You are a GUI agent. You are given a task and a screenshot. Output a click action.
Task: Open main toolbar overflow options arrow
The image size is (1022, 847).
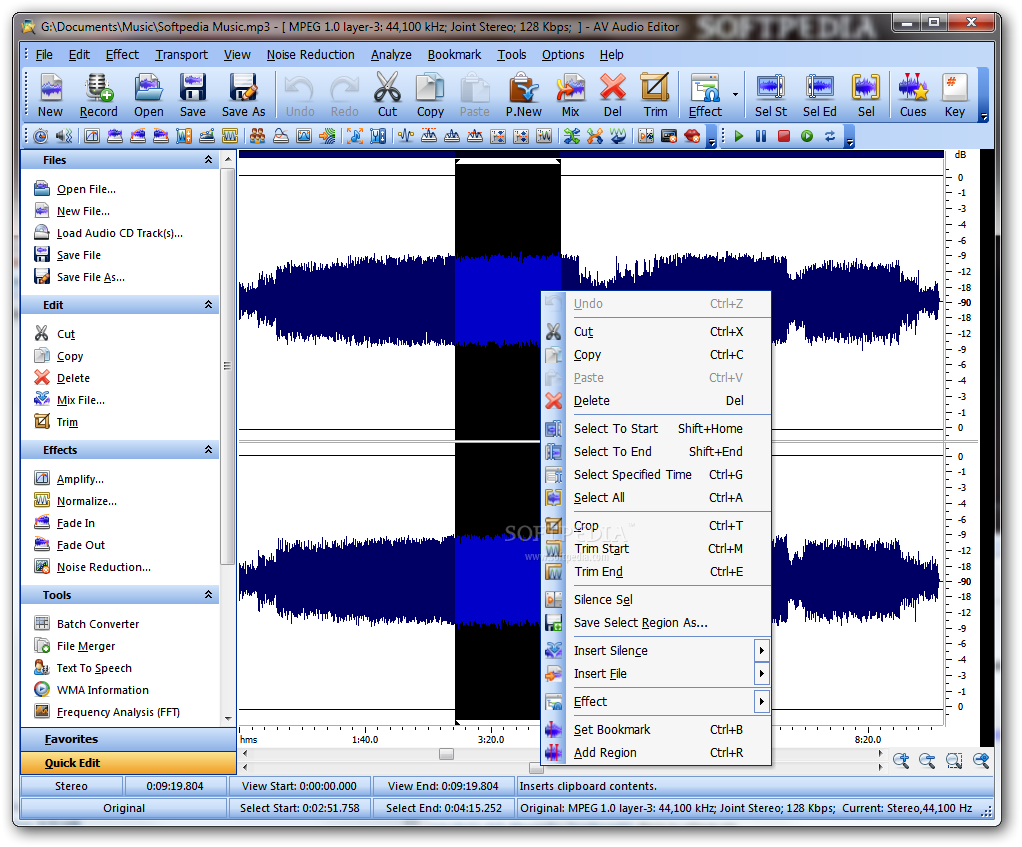984,117
